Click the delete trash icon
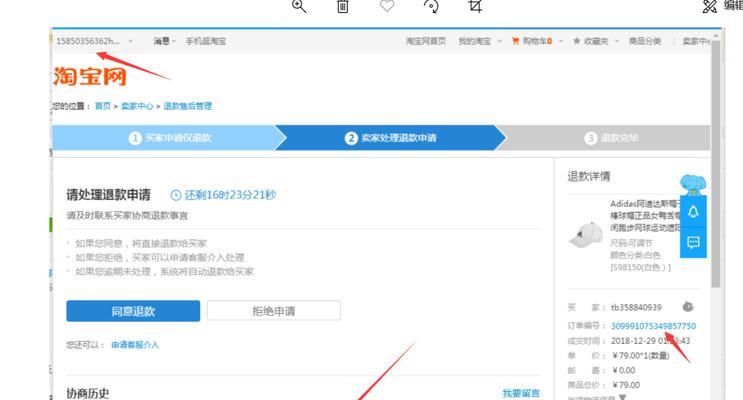Image resolution: width=743 pixels, height=400 pixels. [343, 6]
